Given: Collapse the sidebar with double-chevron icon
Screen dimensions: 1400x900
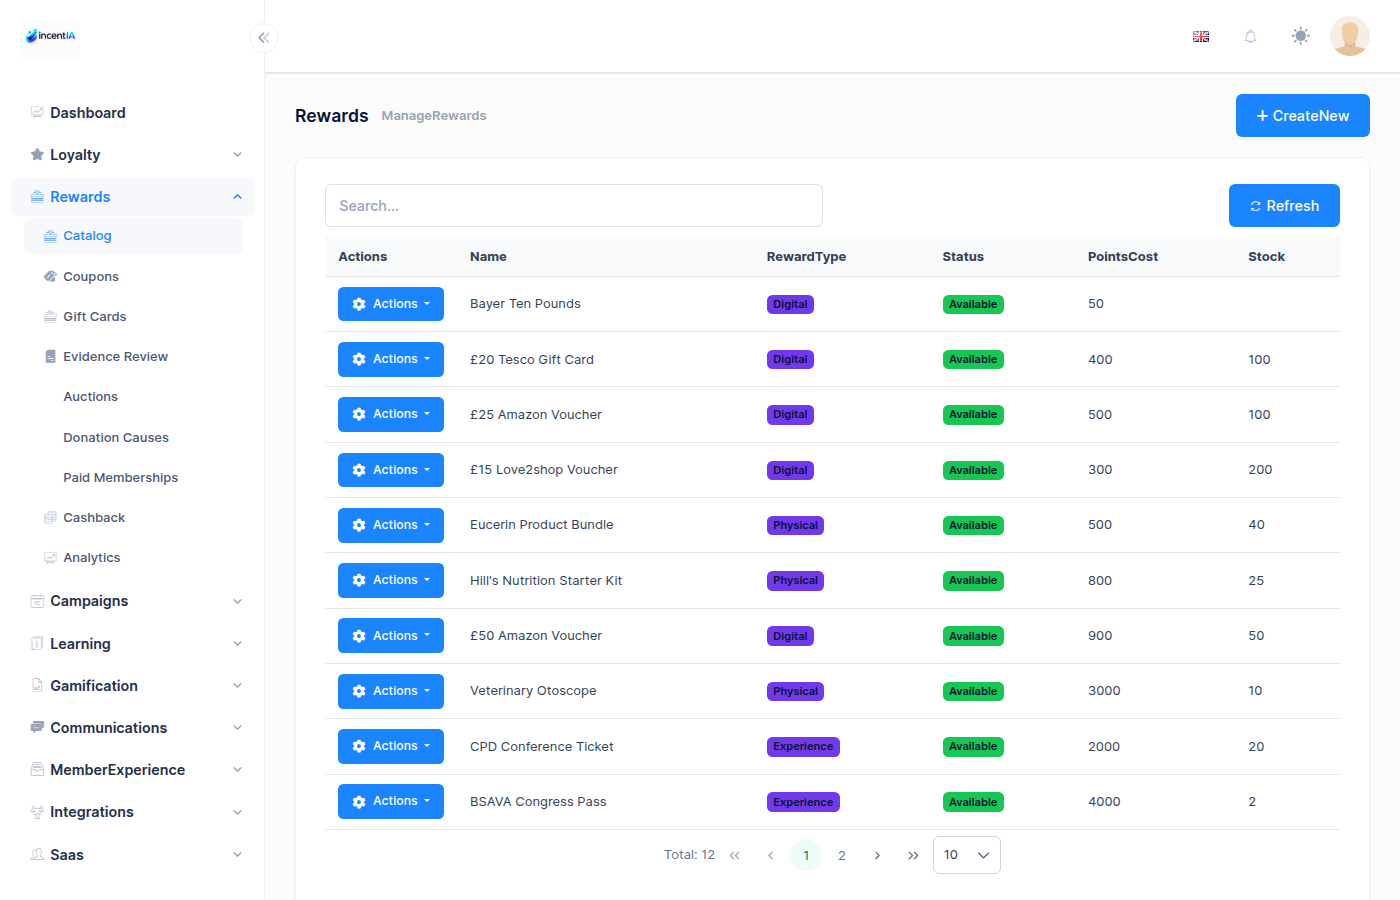Looking at the screenshot, I should click(264, 38).
